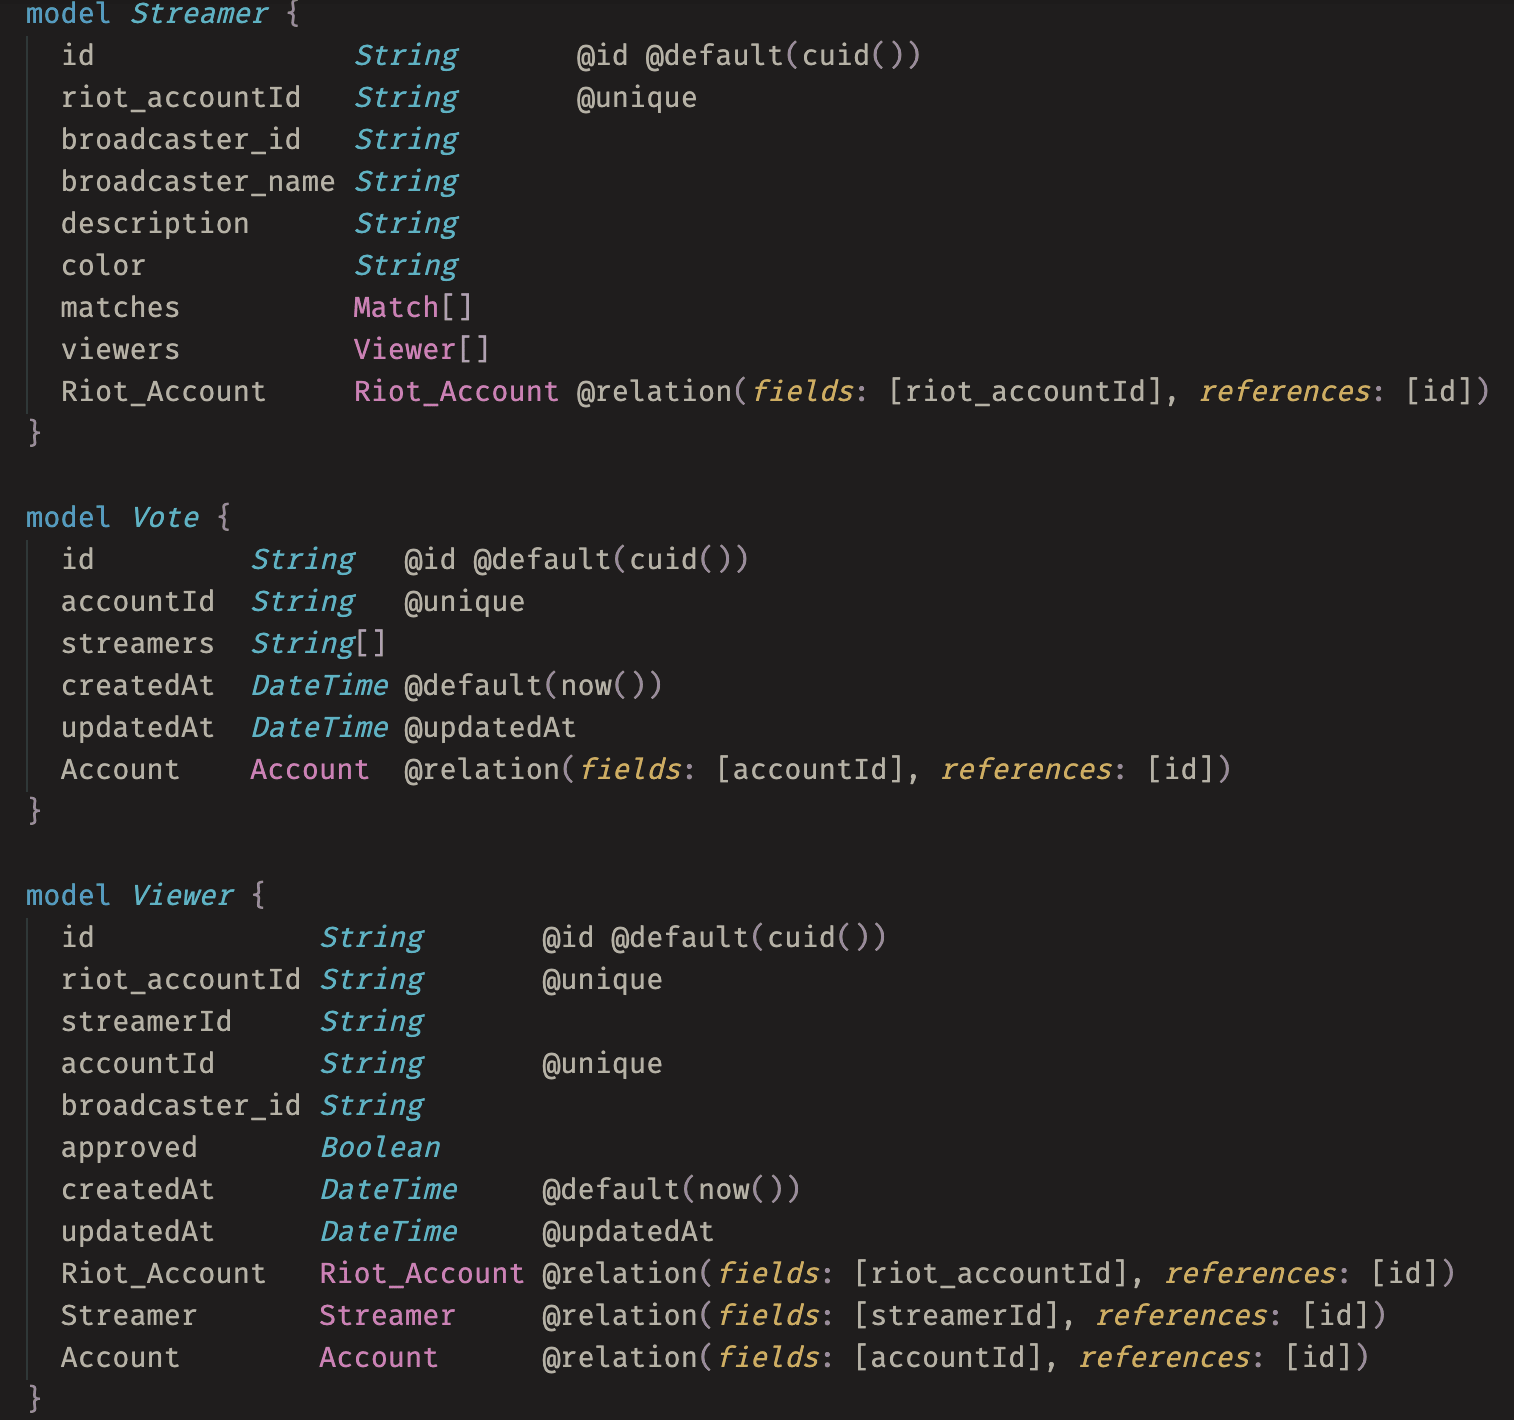Click riot_accountId field in Viewer model
The height and width of the screenshot is (1420, 1514).
tap(181, 980)
